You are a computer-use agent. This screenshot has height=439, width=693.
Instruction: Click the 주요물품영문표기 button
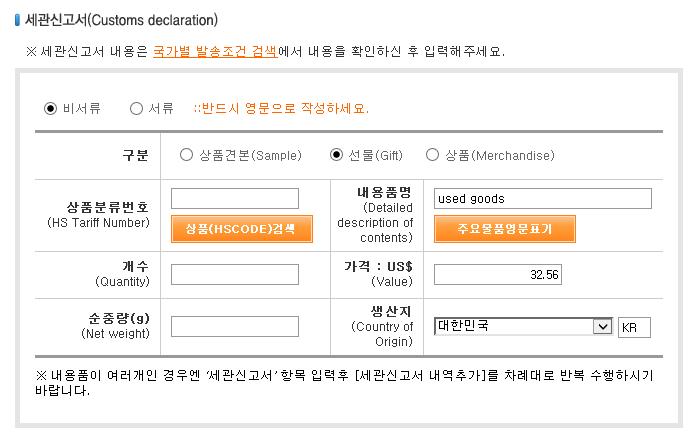coord(505,229)
